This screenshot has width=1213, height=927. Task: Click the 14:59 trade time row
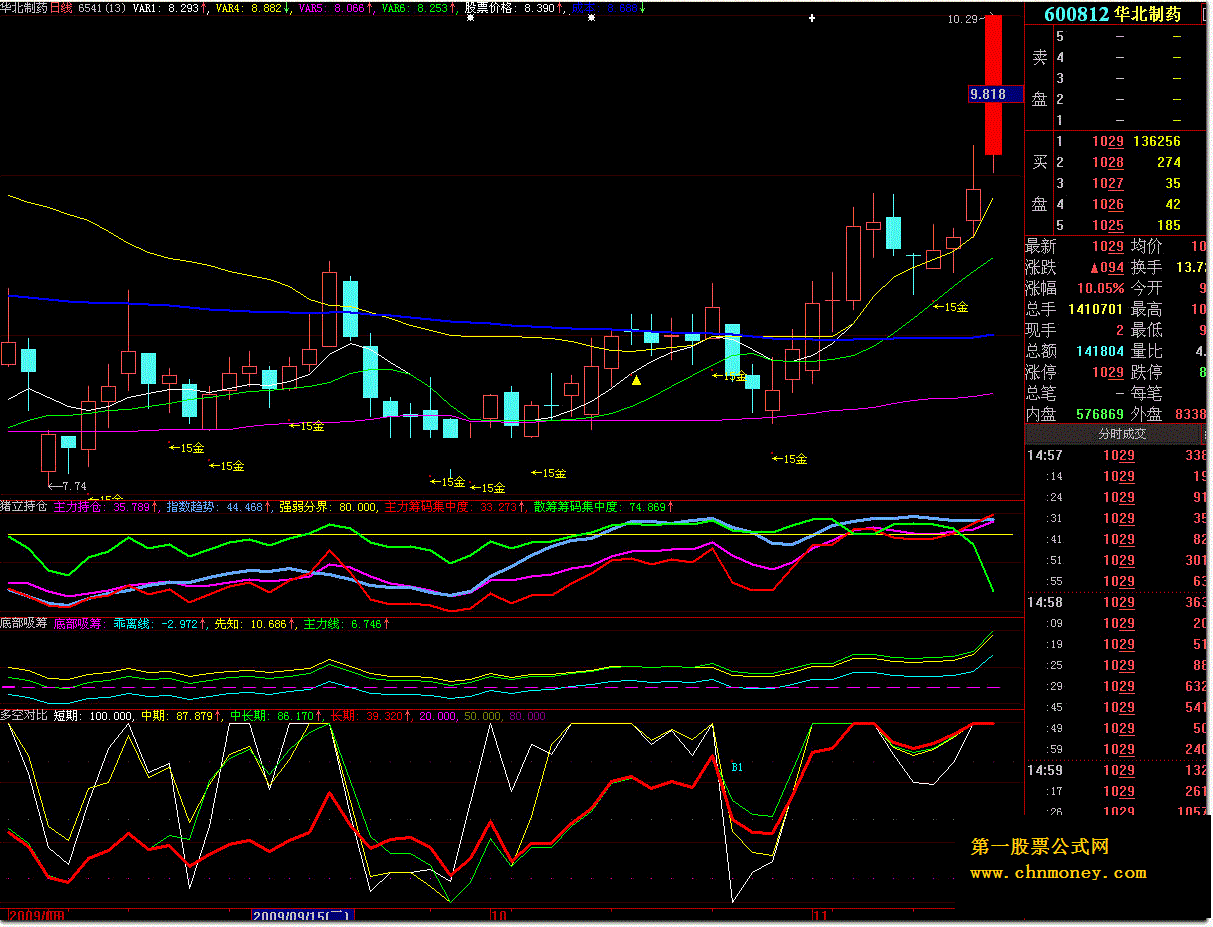(1118, 770)
